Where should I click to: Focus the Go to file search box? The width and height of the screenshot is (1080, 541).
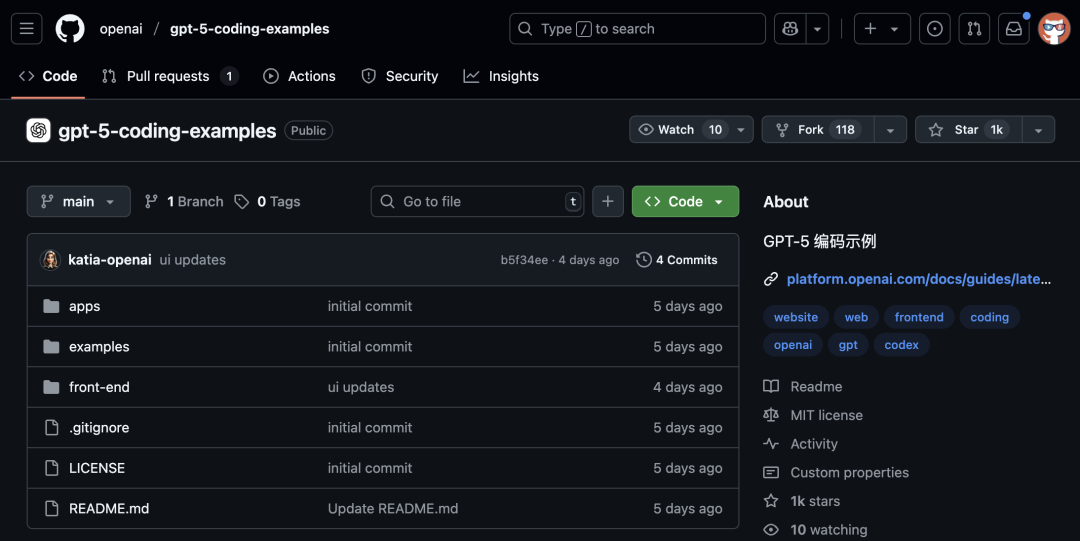point(477,201)
